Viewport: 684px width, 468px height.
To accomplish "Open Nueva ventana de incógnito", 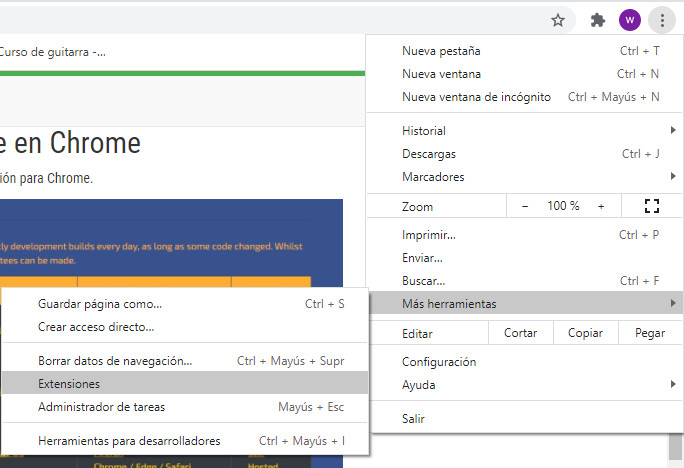I will 525,97.
